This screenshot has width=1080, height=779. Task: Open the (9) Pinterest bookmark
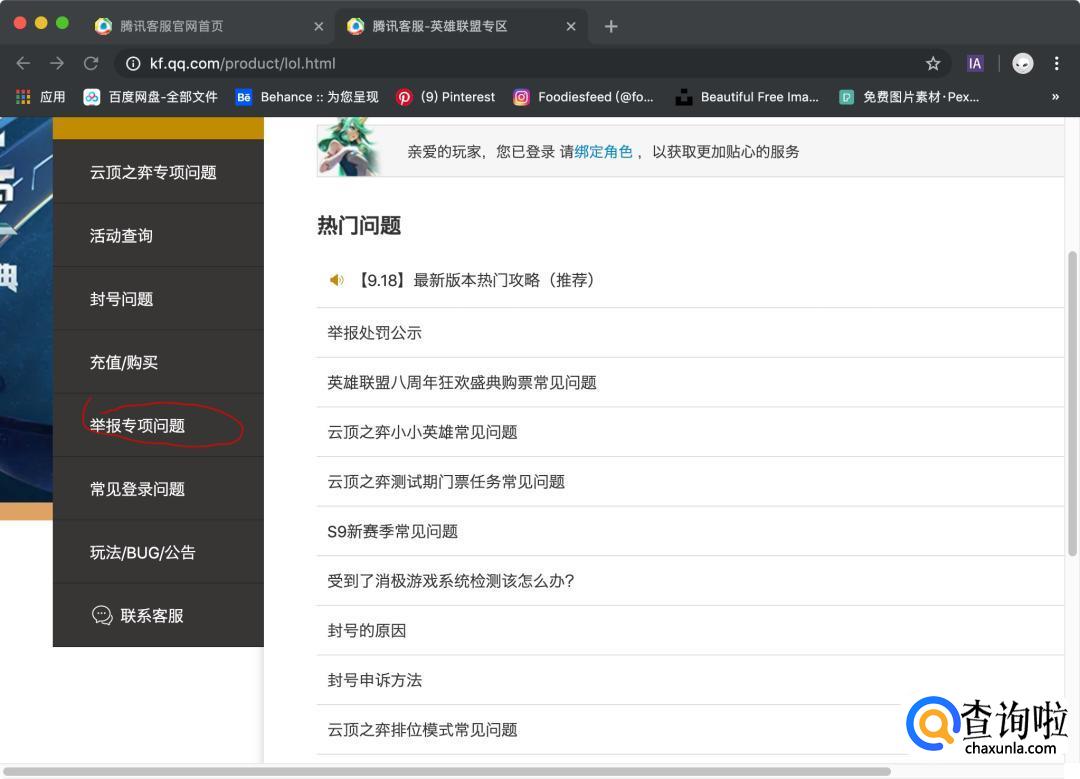(446, 97)
